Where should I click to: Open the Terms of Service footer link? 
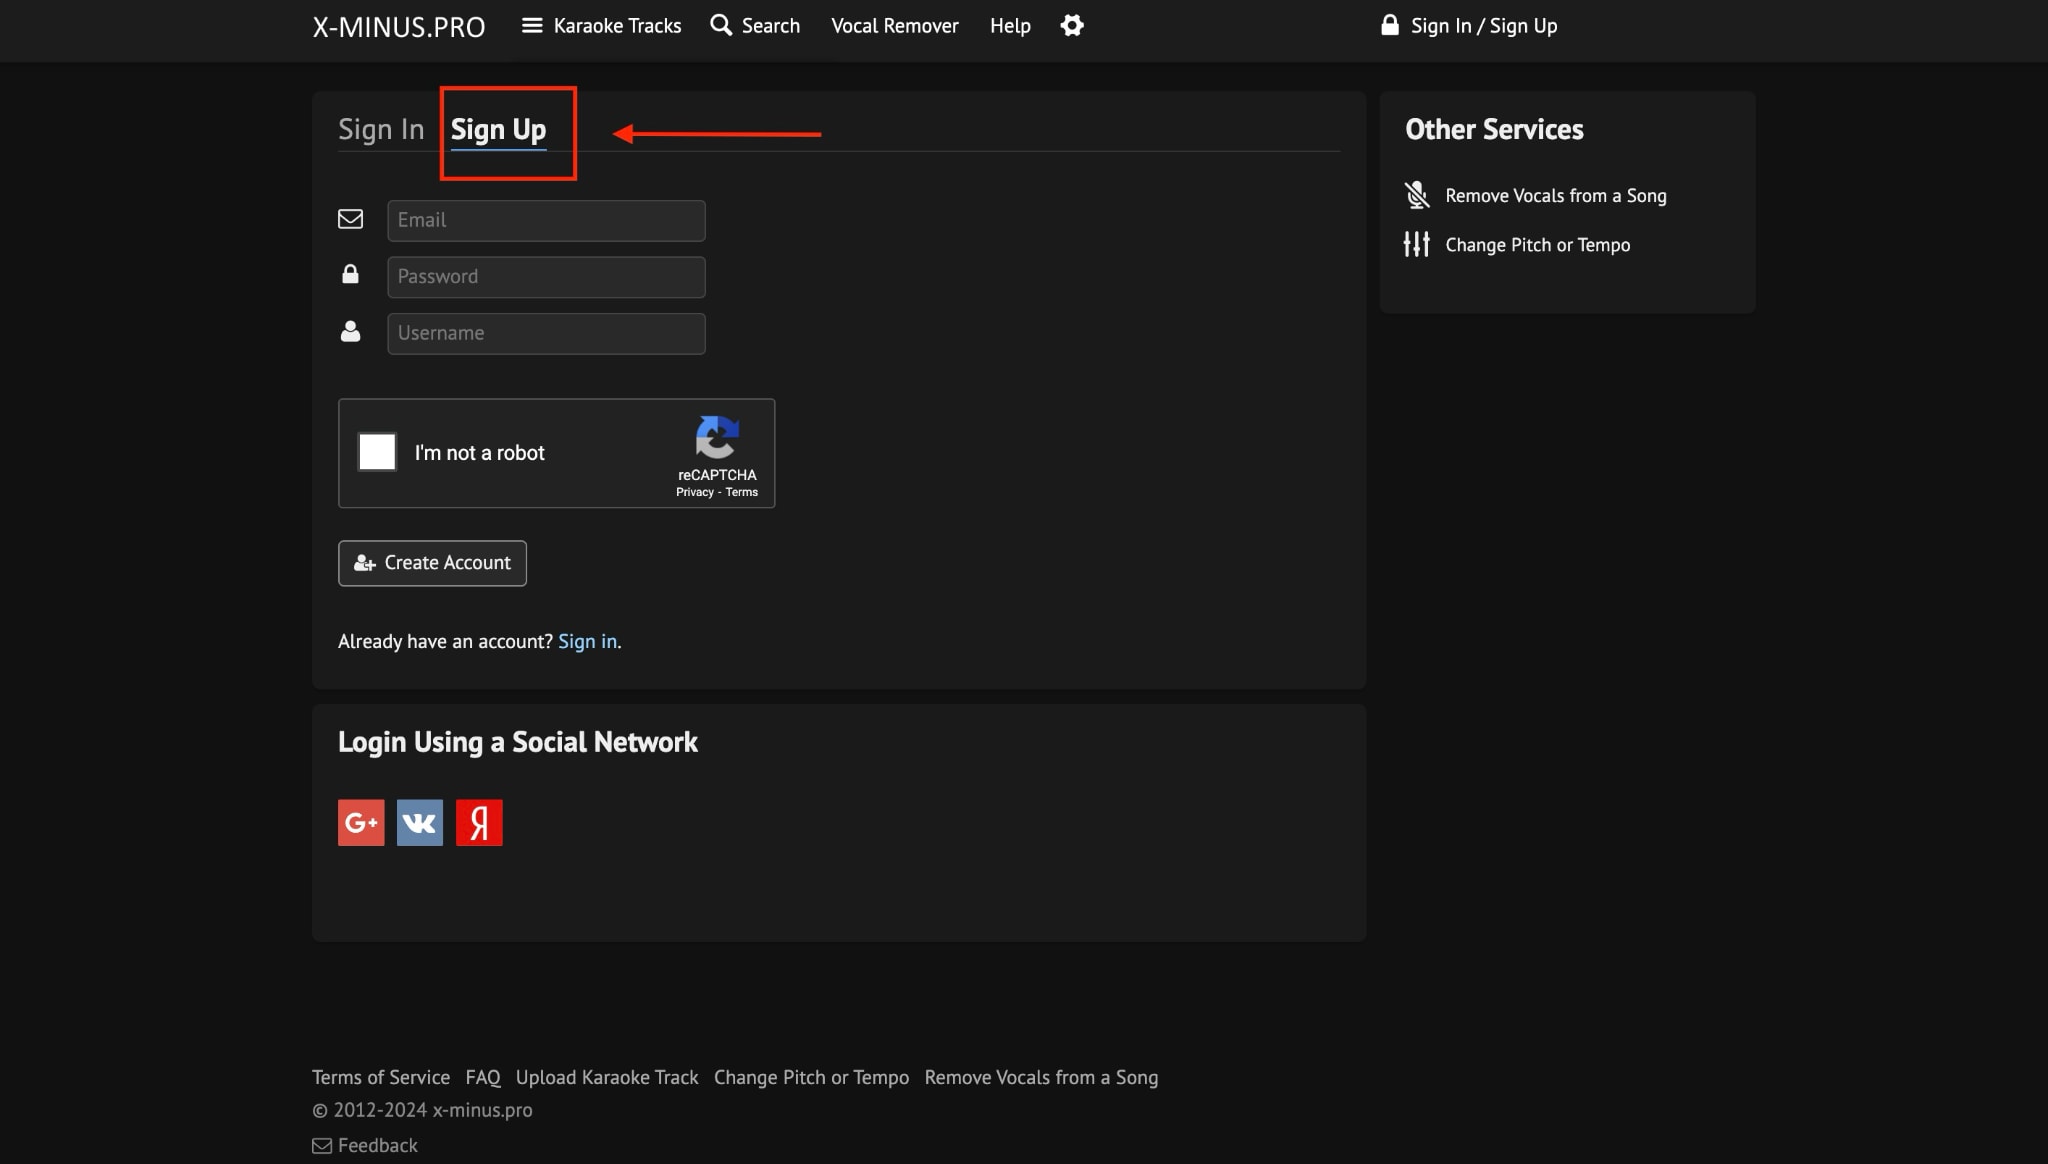[x=381, y=1077]
